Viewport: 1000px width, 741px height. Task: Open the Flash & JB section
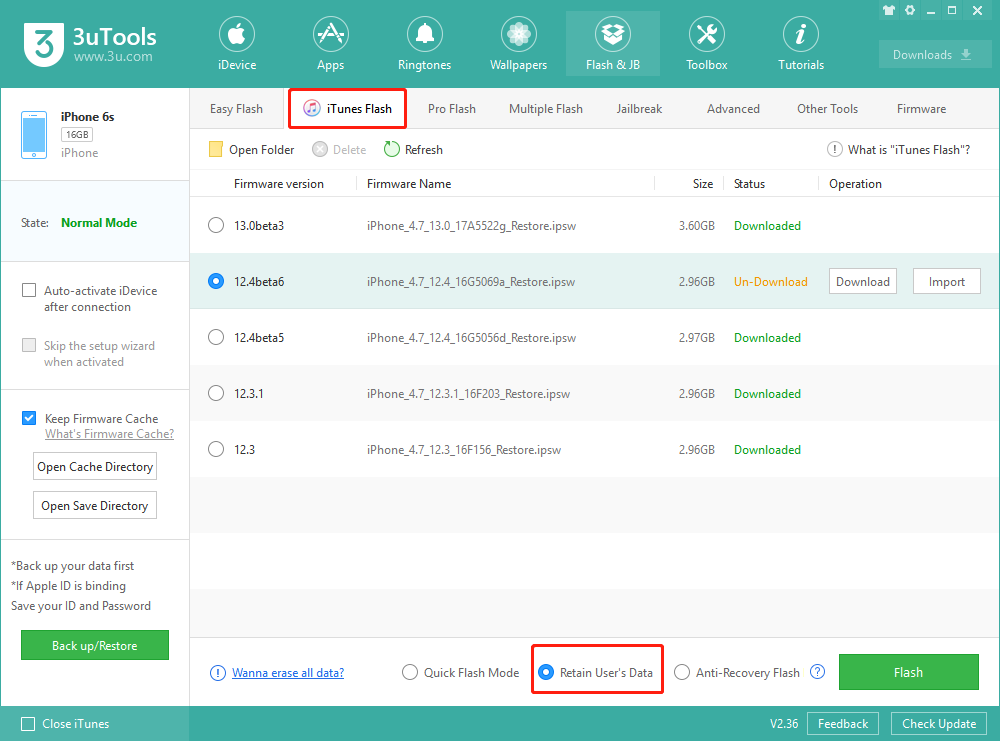pyautogui.click(x=612, y=44)
